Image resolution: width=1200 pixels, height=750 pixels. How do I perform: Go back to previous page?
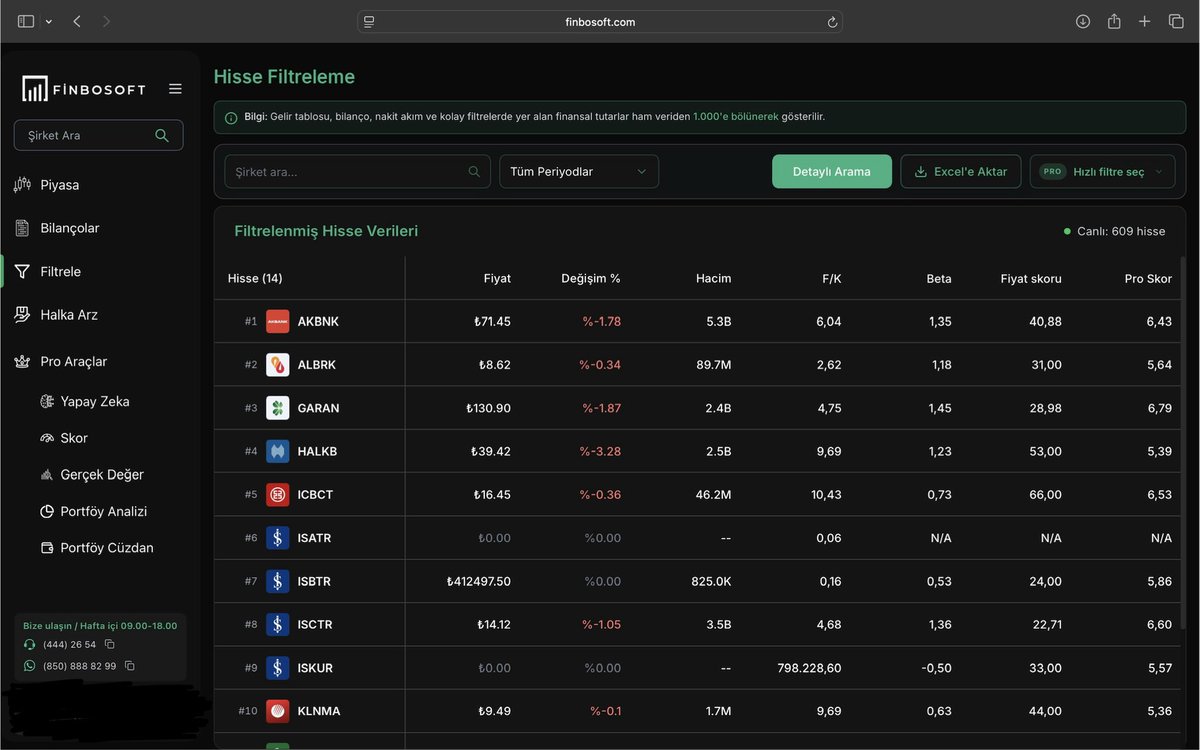pos(77,21)
